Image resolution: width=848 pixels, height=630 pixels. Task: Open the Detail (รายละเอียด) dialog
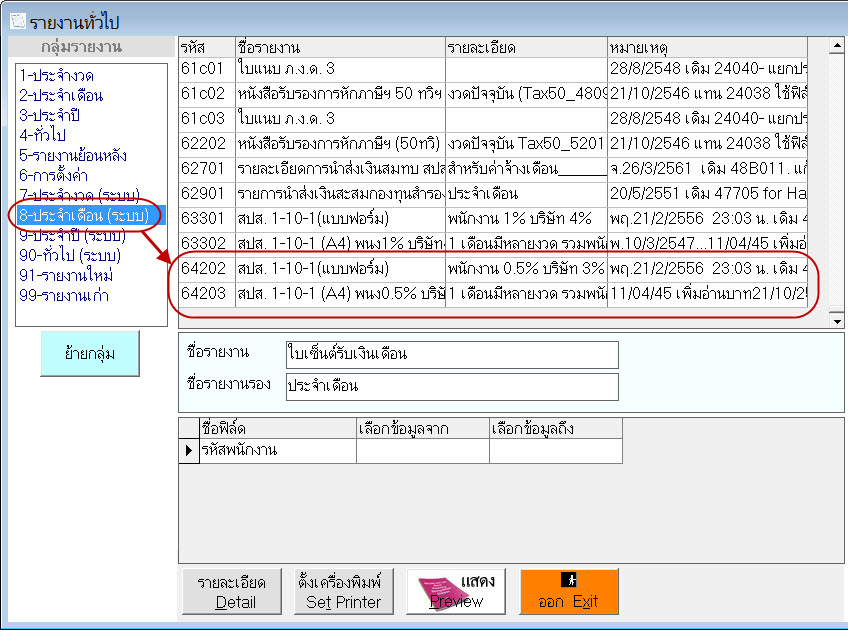click(231, 590)
